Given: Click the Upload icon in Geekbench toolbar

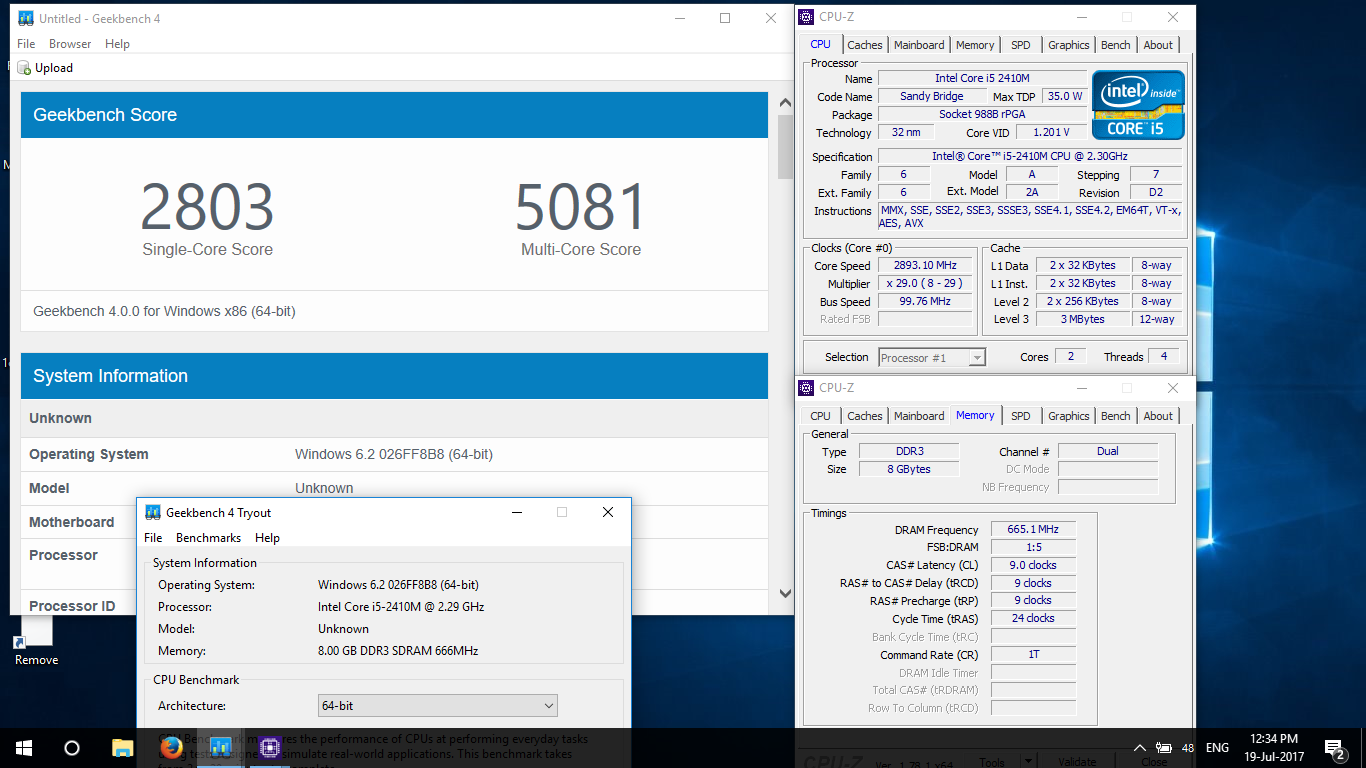Looking at the screenshot, I should coord(24,68).
